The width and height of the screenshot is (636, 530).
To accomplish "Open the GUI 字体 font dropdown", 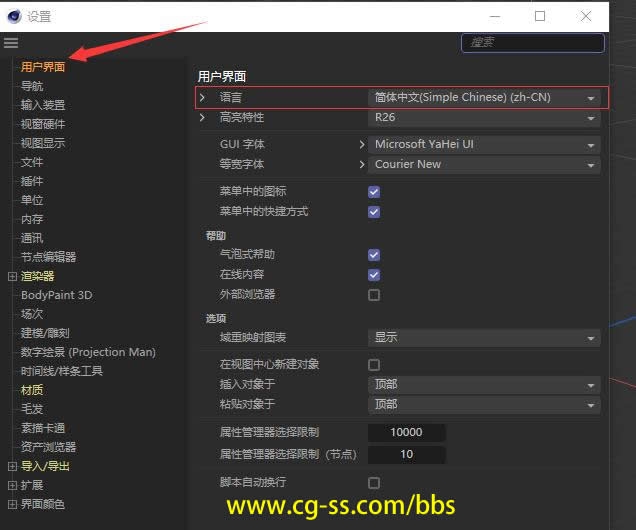I will click(x=485, y=145).
